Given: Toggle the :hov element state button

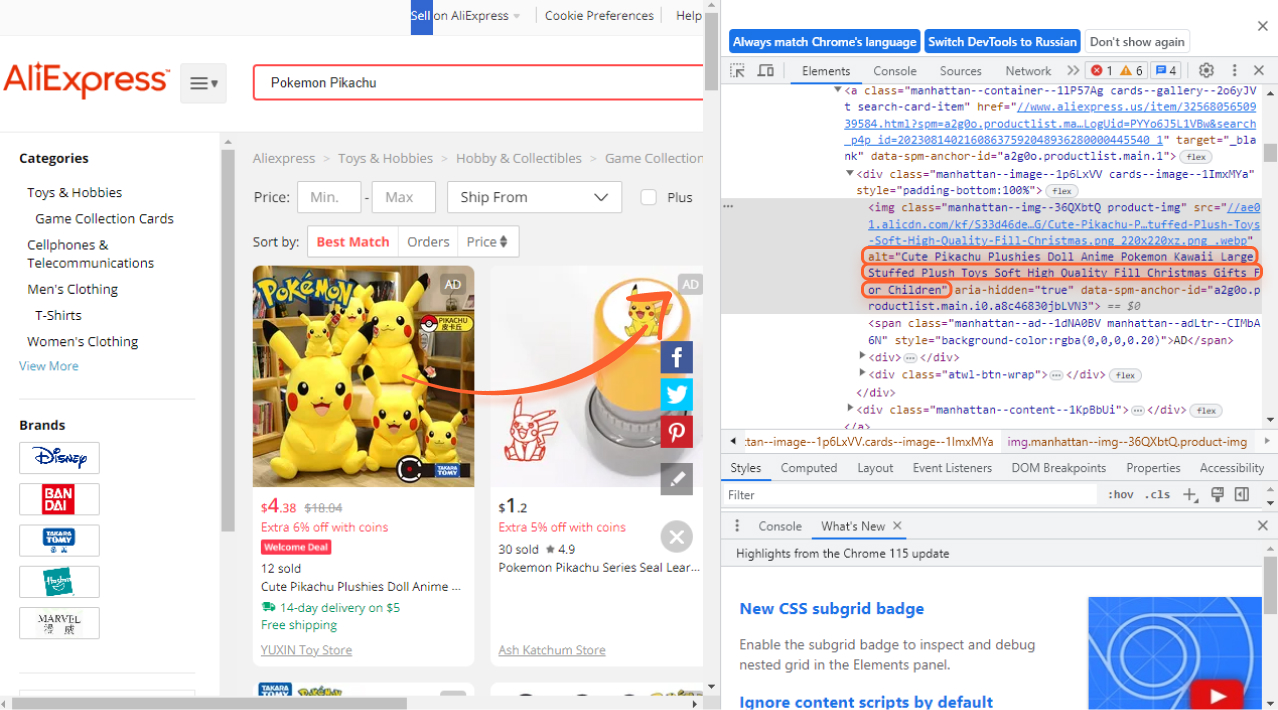Looking at the screenshot, I should [x=1121, y=495].
